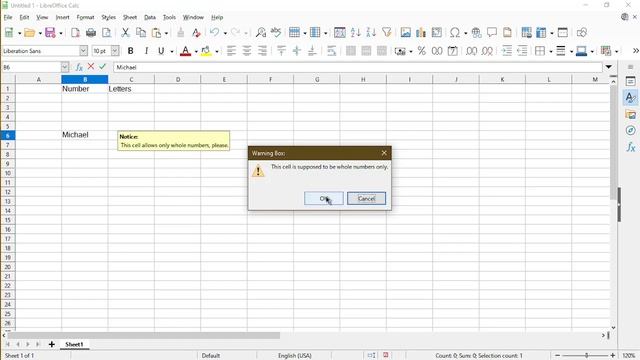This screenshot has width=640, height=360.
Task: Click Align Right icon
Action: tap(262, 51)
